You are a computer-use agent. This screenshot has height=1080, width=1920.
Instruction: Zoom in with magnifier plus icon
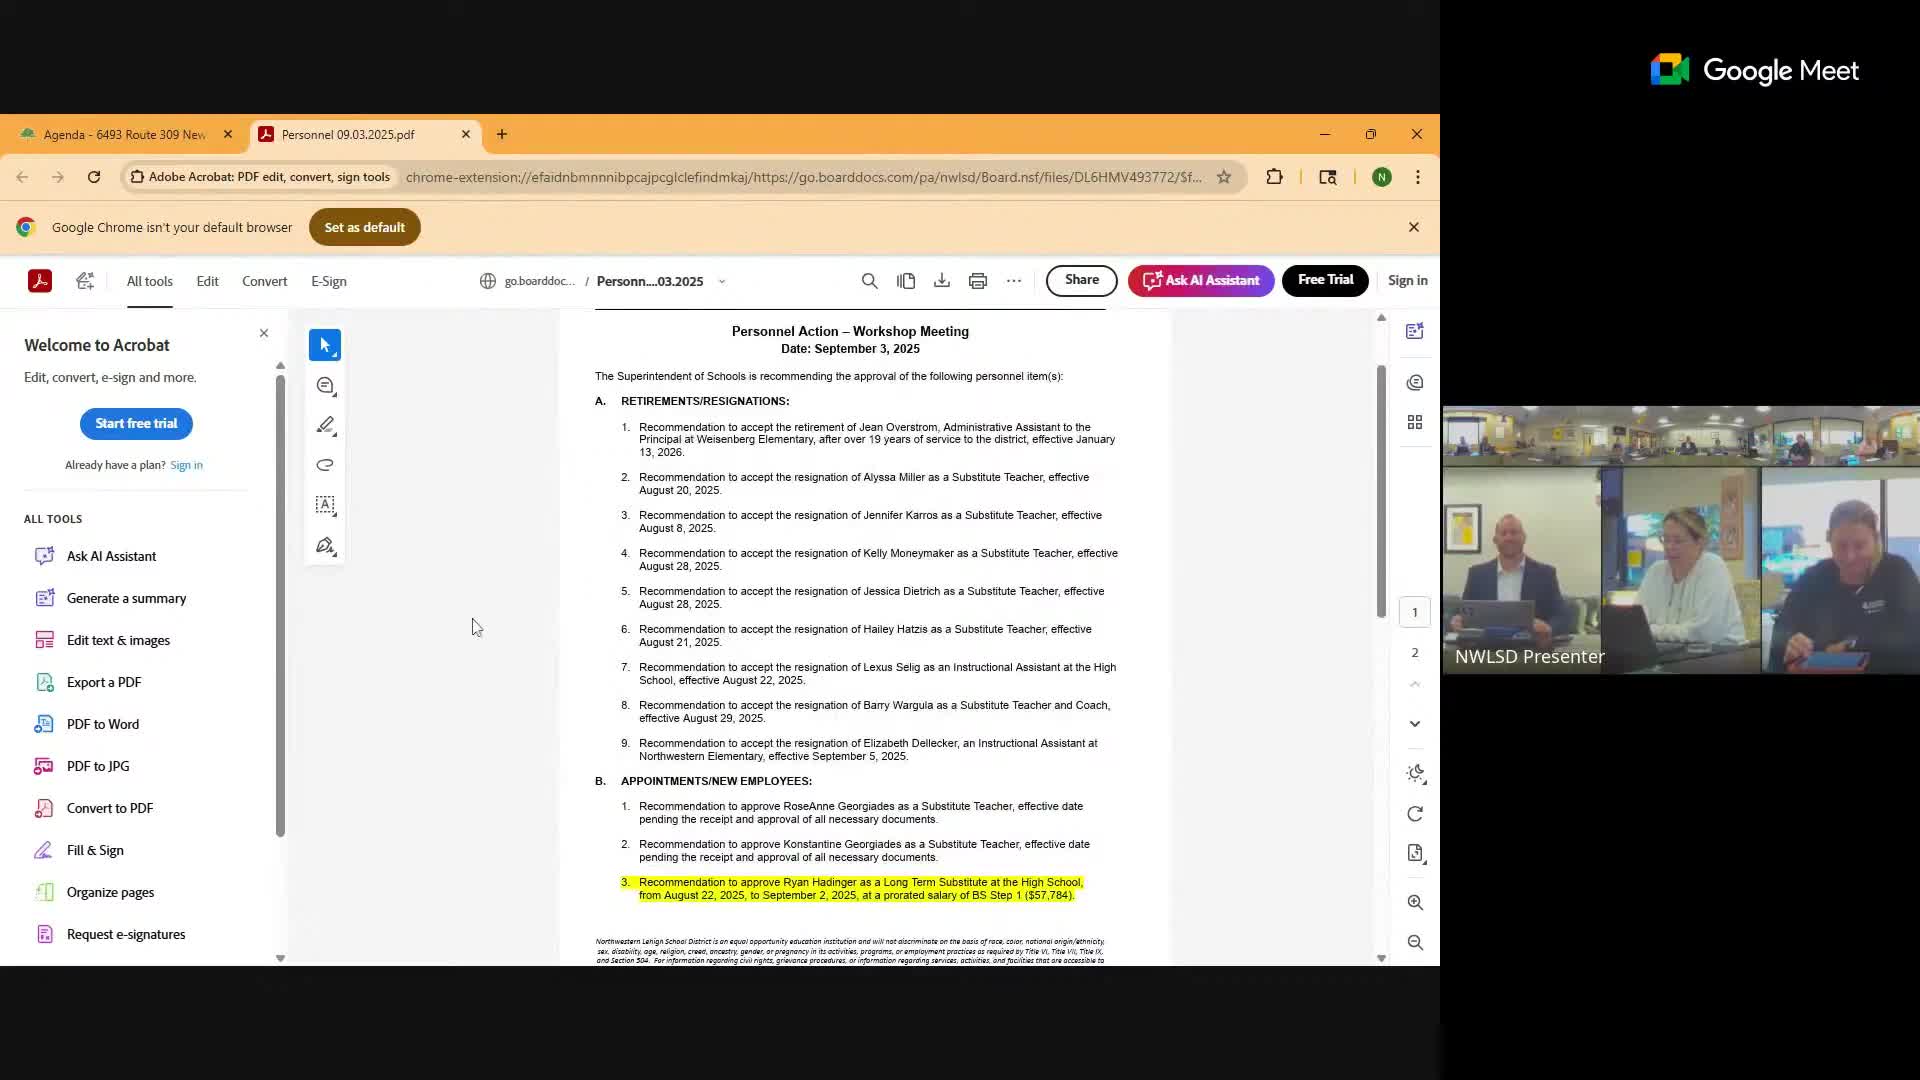(1414, 902)
